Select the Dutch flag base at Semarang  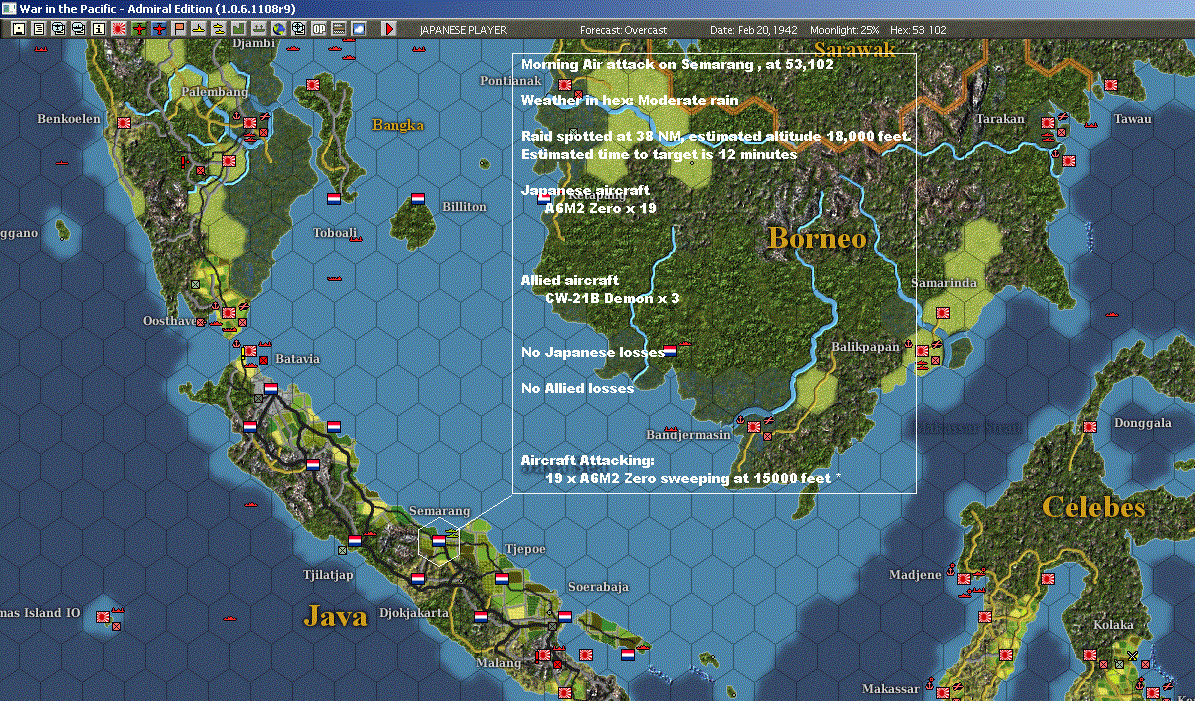[x=438, y=541]
